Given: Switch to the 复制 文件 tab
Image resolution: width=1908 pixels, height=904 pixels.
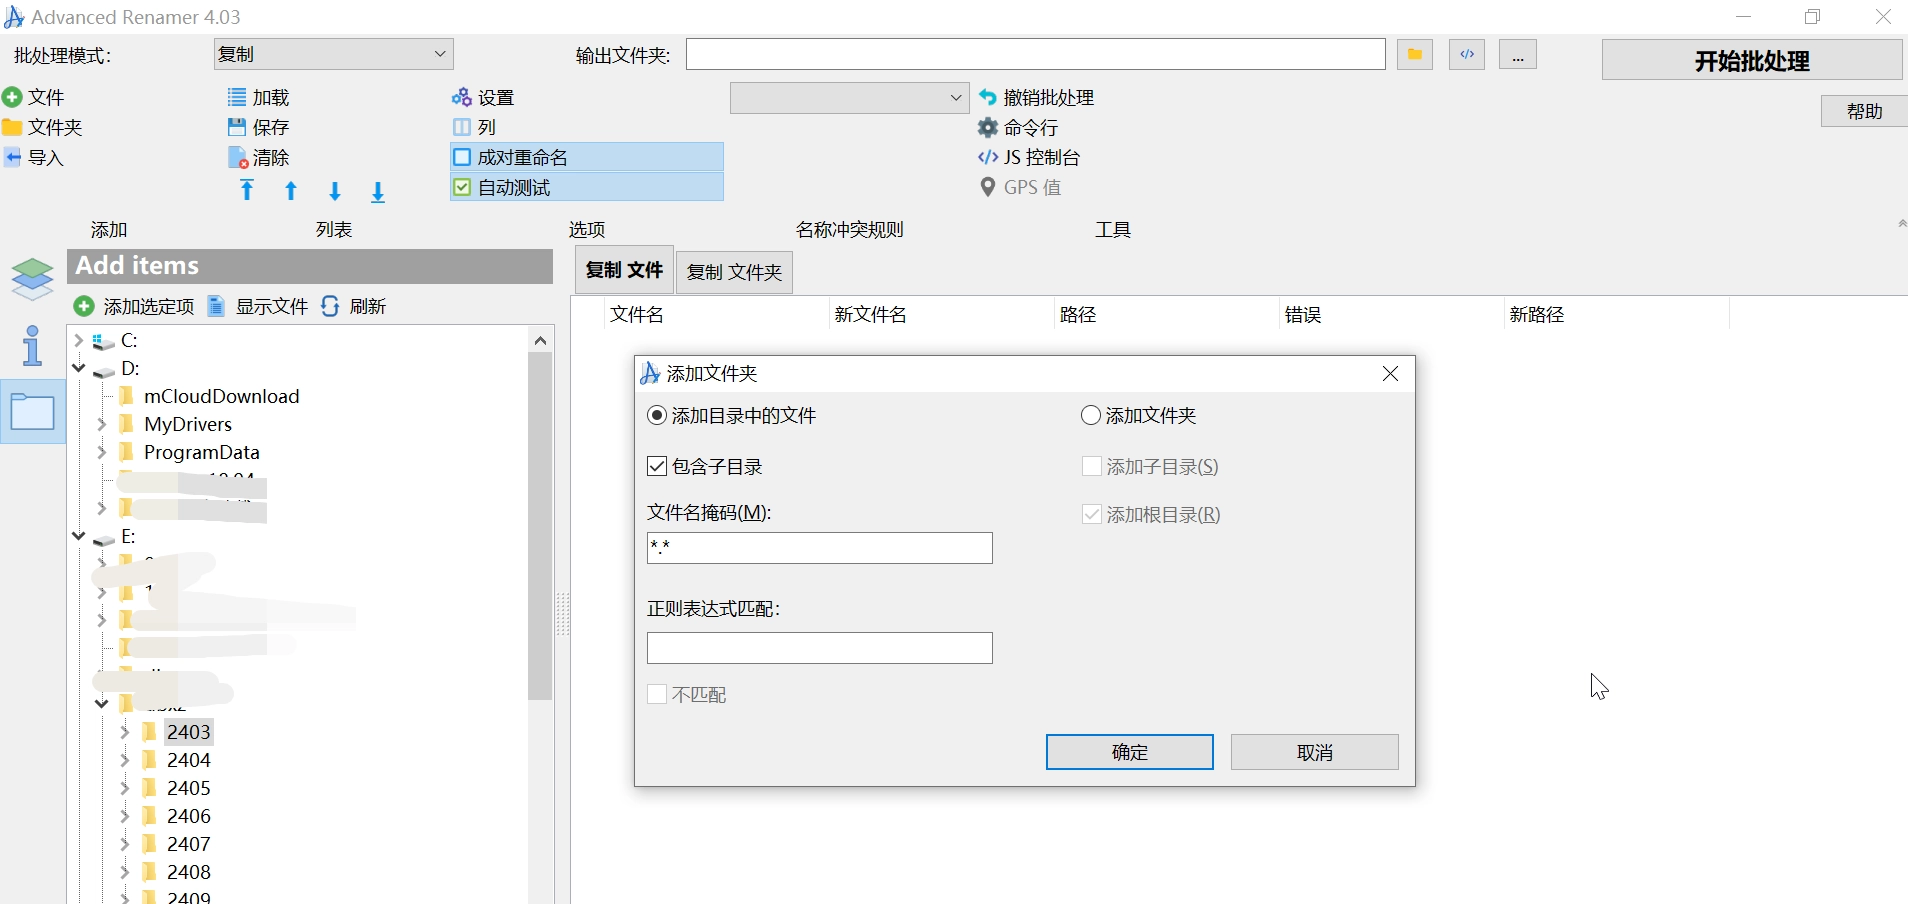Looking at the screenshot, I should pos(624,270).
